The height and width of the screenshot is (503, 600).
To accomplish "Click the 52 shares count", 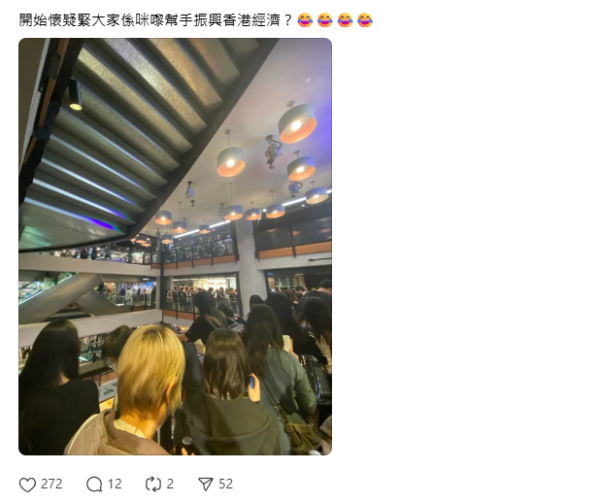I will point(225,484).
